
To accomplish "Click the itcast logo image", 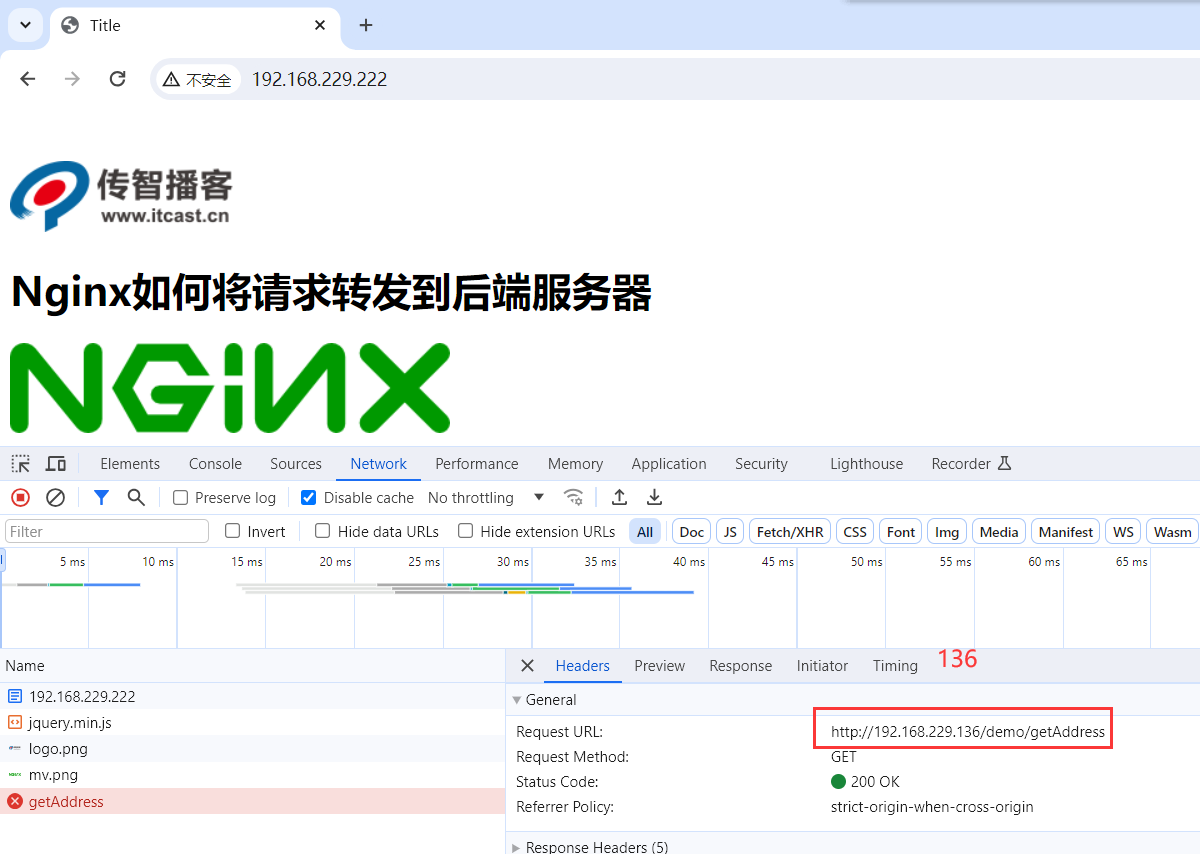I will (x=121, y=195).
